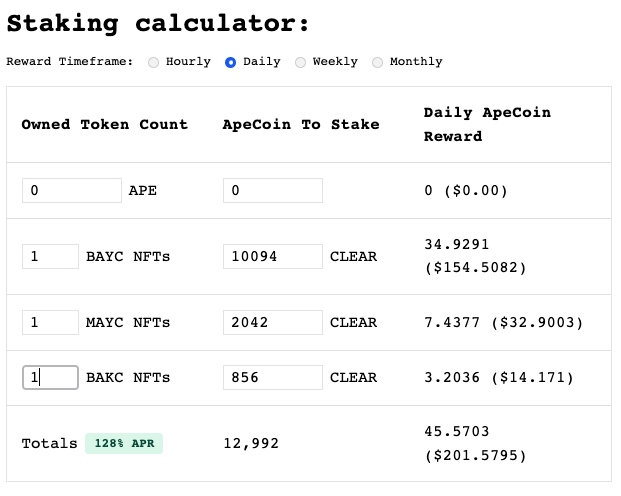Clear the BAYC stake amount
Image resolution: width=621 pixels, height=496 pixels.
point(353,257)
